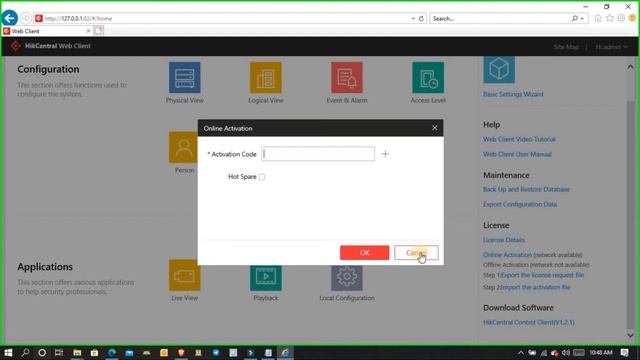640x360 pixels.
Task: Click Import the activation file link
Action: coord(535,287)
